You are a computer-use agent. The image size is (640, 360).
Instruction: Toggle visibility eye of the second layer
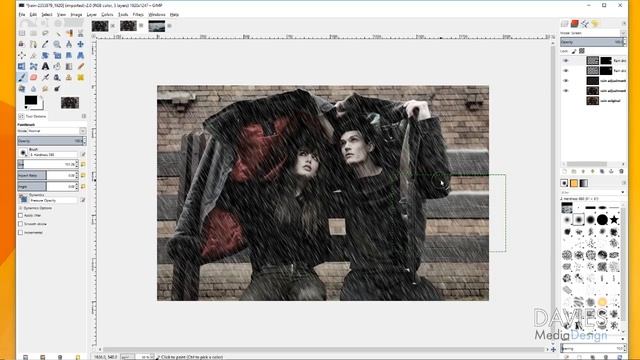tap(566, 71)
